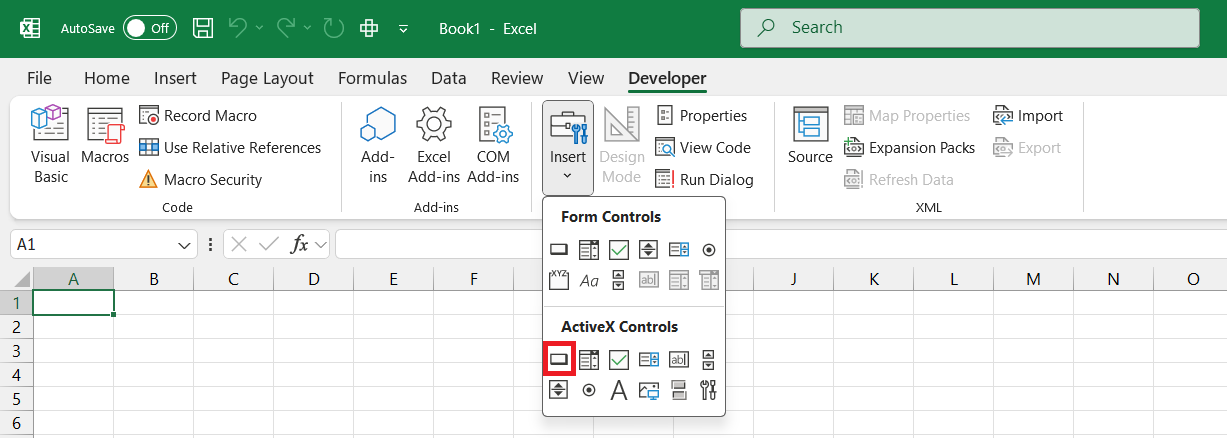Click Run Dialog
Image resolution: width=1227 pixels, height=438 pixels.
click(x=704, y=180)
